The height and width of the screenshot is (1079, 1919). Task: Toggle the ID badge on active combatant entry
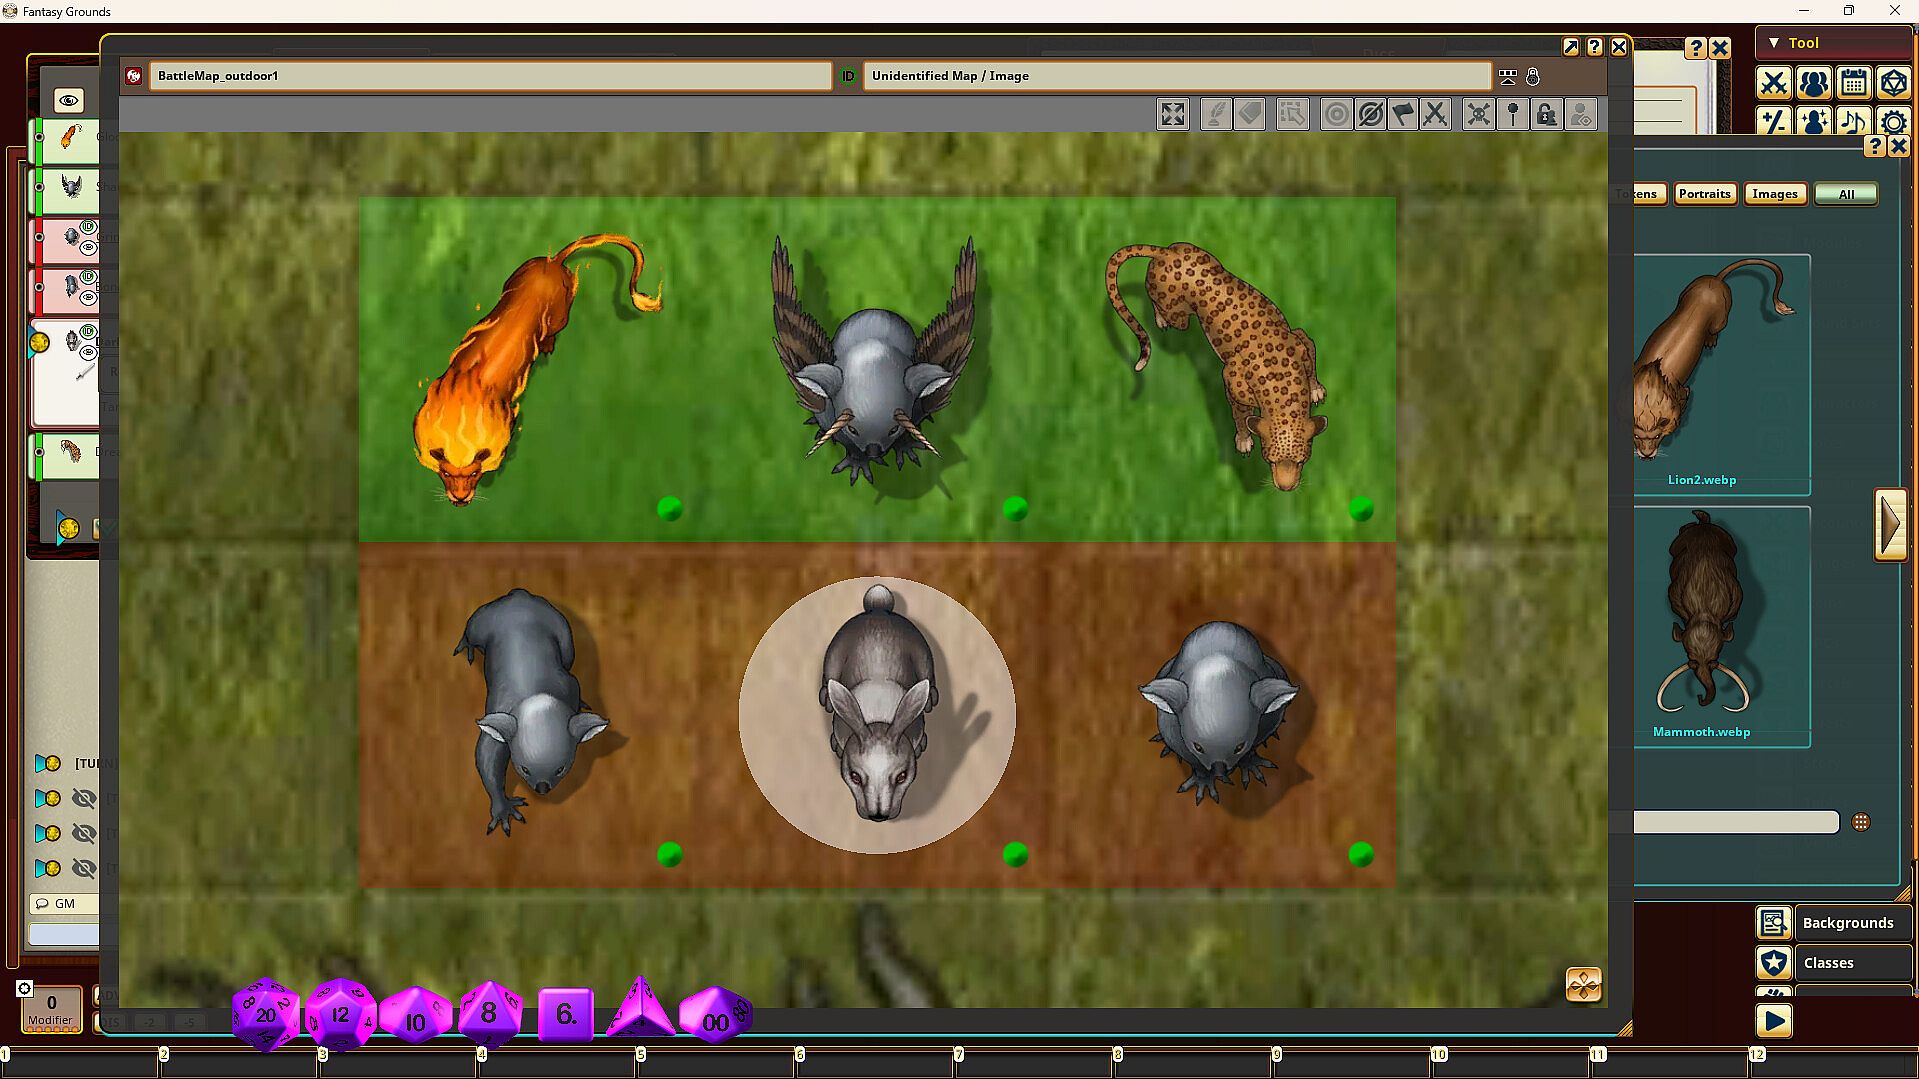88,332
